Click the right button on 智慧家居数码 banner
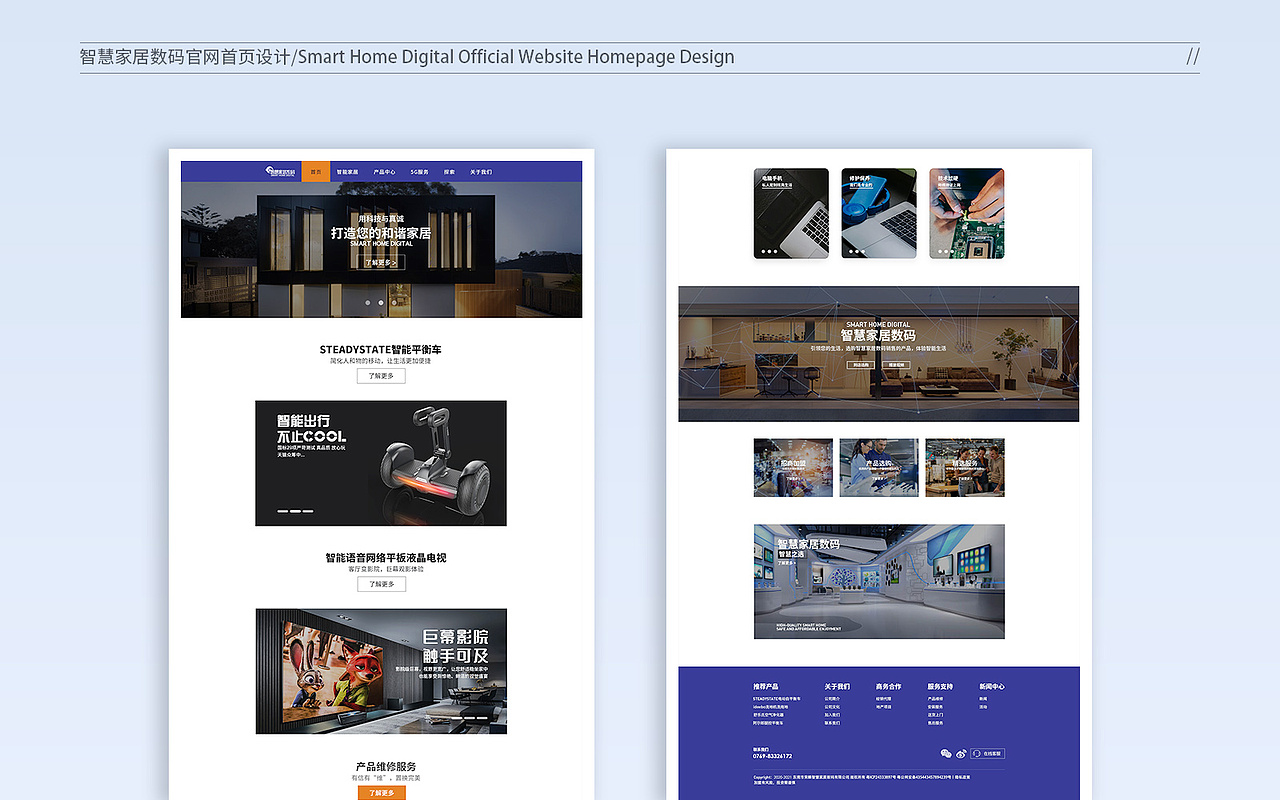The image size is (1280, 800). tap(896, 365)
